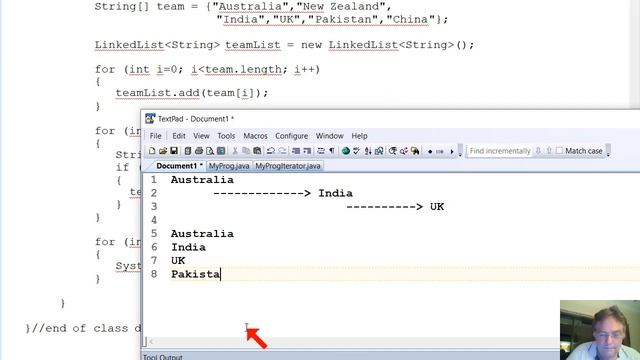Click the Play Macro arrow icon
Image resolution: width=640 pixels, height=360 pixels.
452,151
